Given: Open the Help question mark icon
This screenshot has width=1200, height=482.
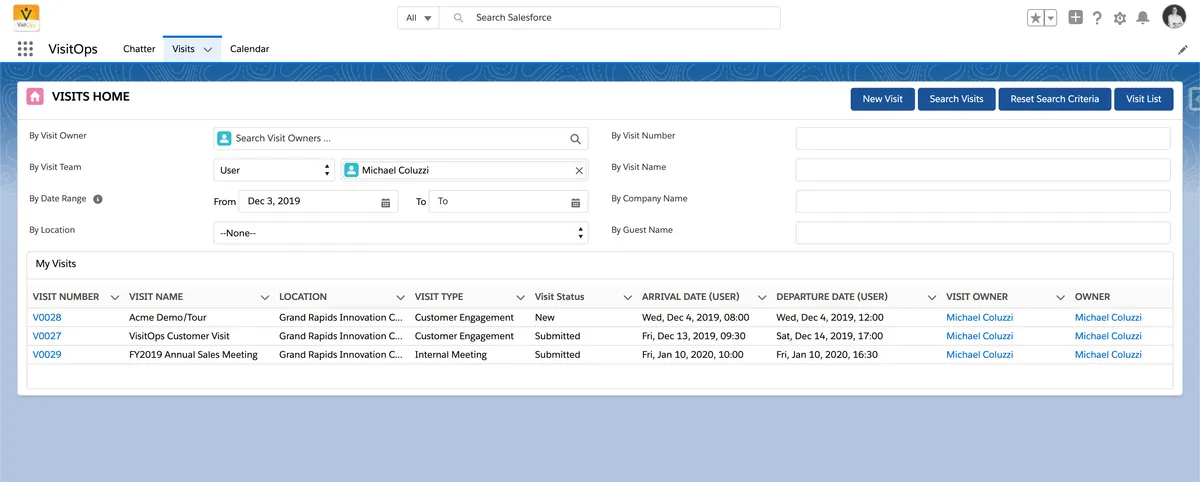Looking at the screenshot, I should [1097, 18].
